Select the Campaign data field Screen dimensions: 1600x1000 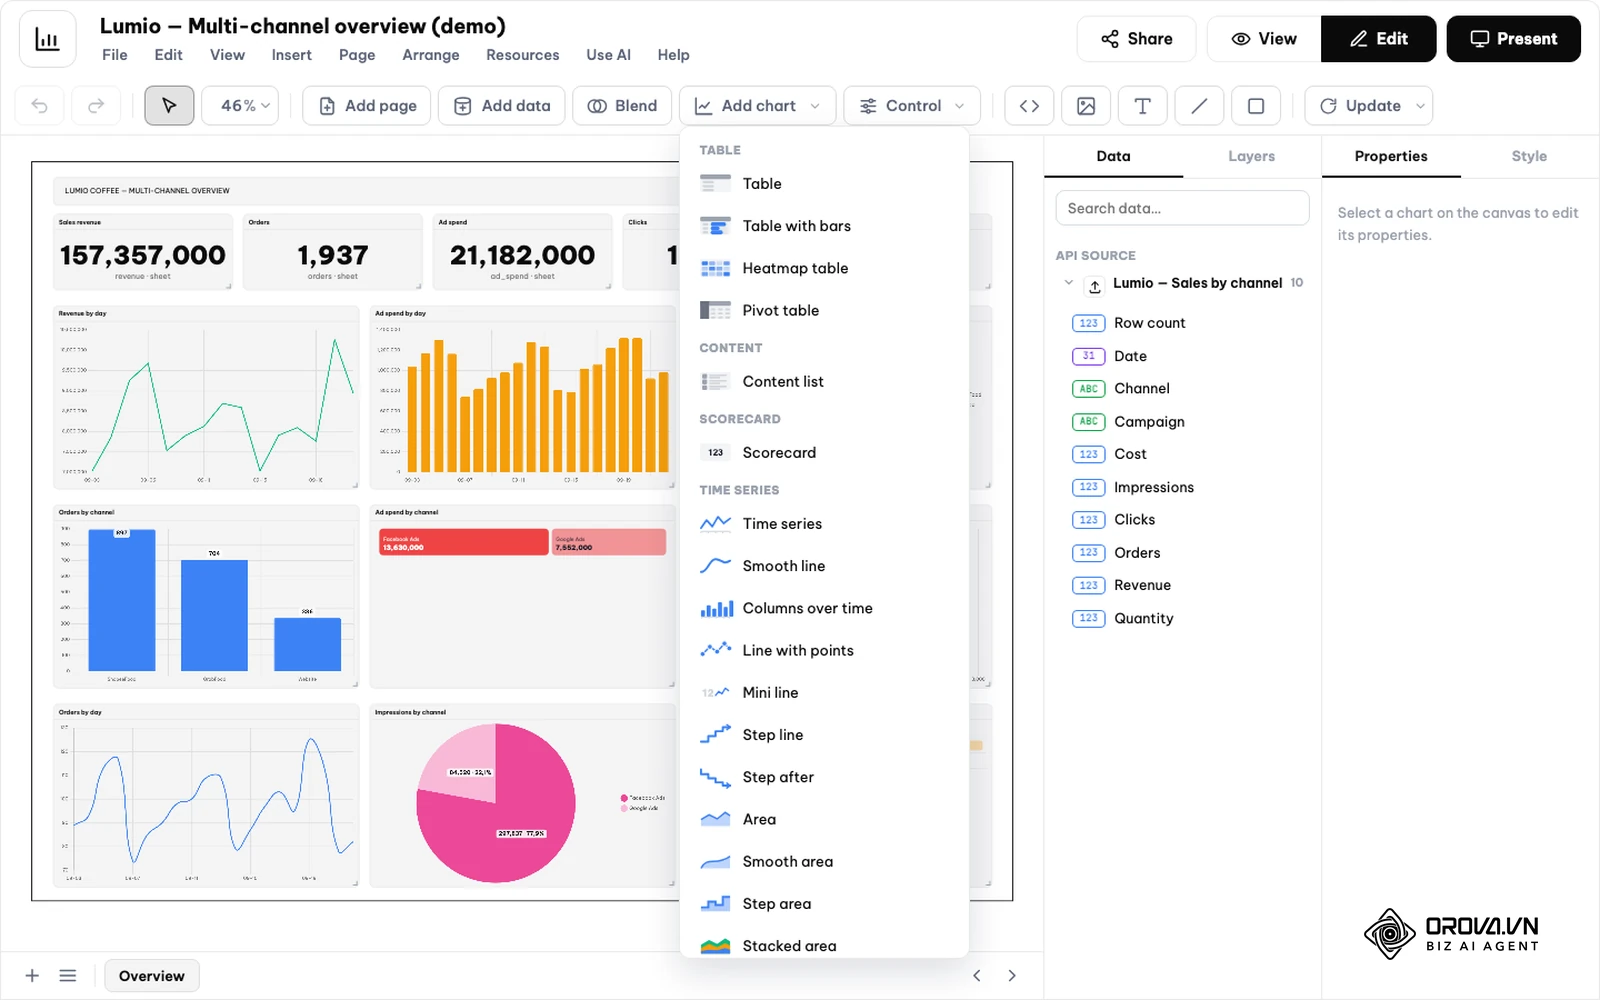tap(1148, 422)
